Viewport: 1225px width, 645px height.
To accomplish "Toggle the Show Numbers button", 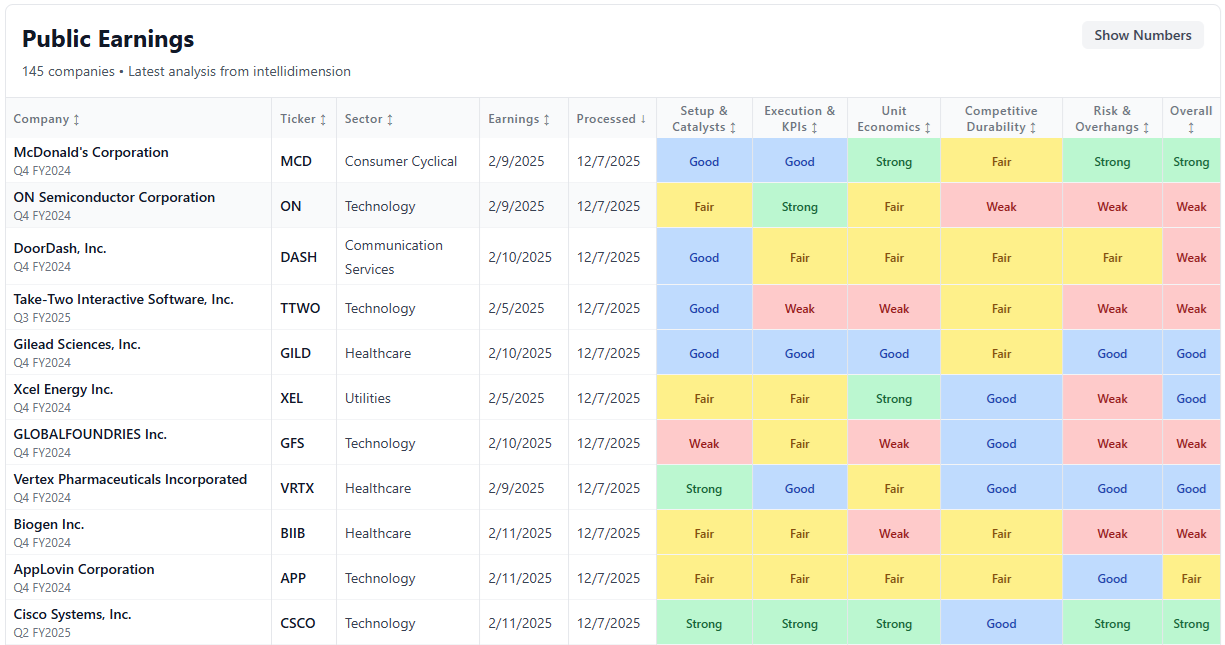I will pos(1142,35).
